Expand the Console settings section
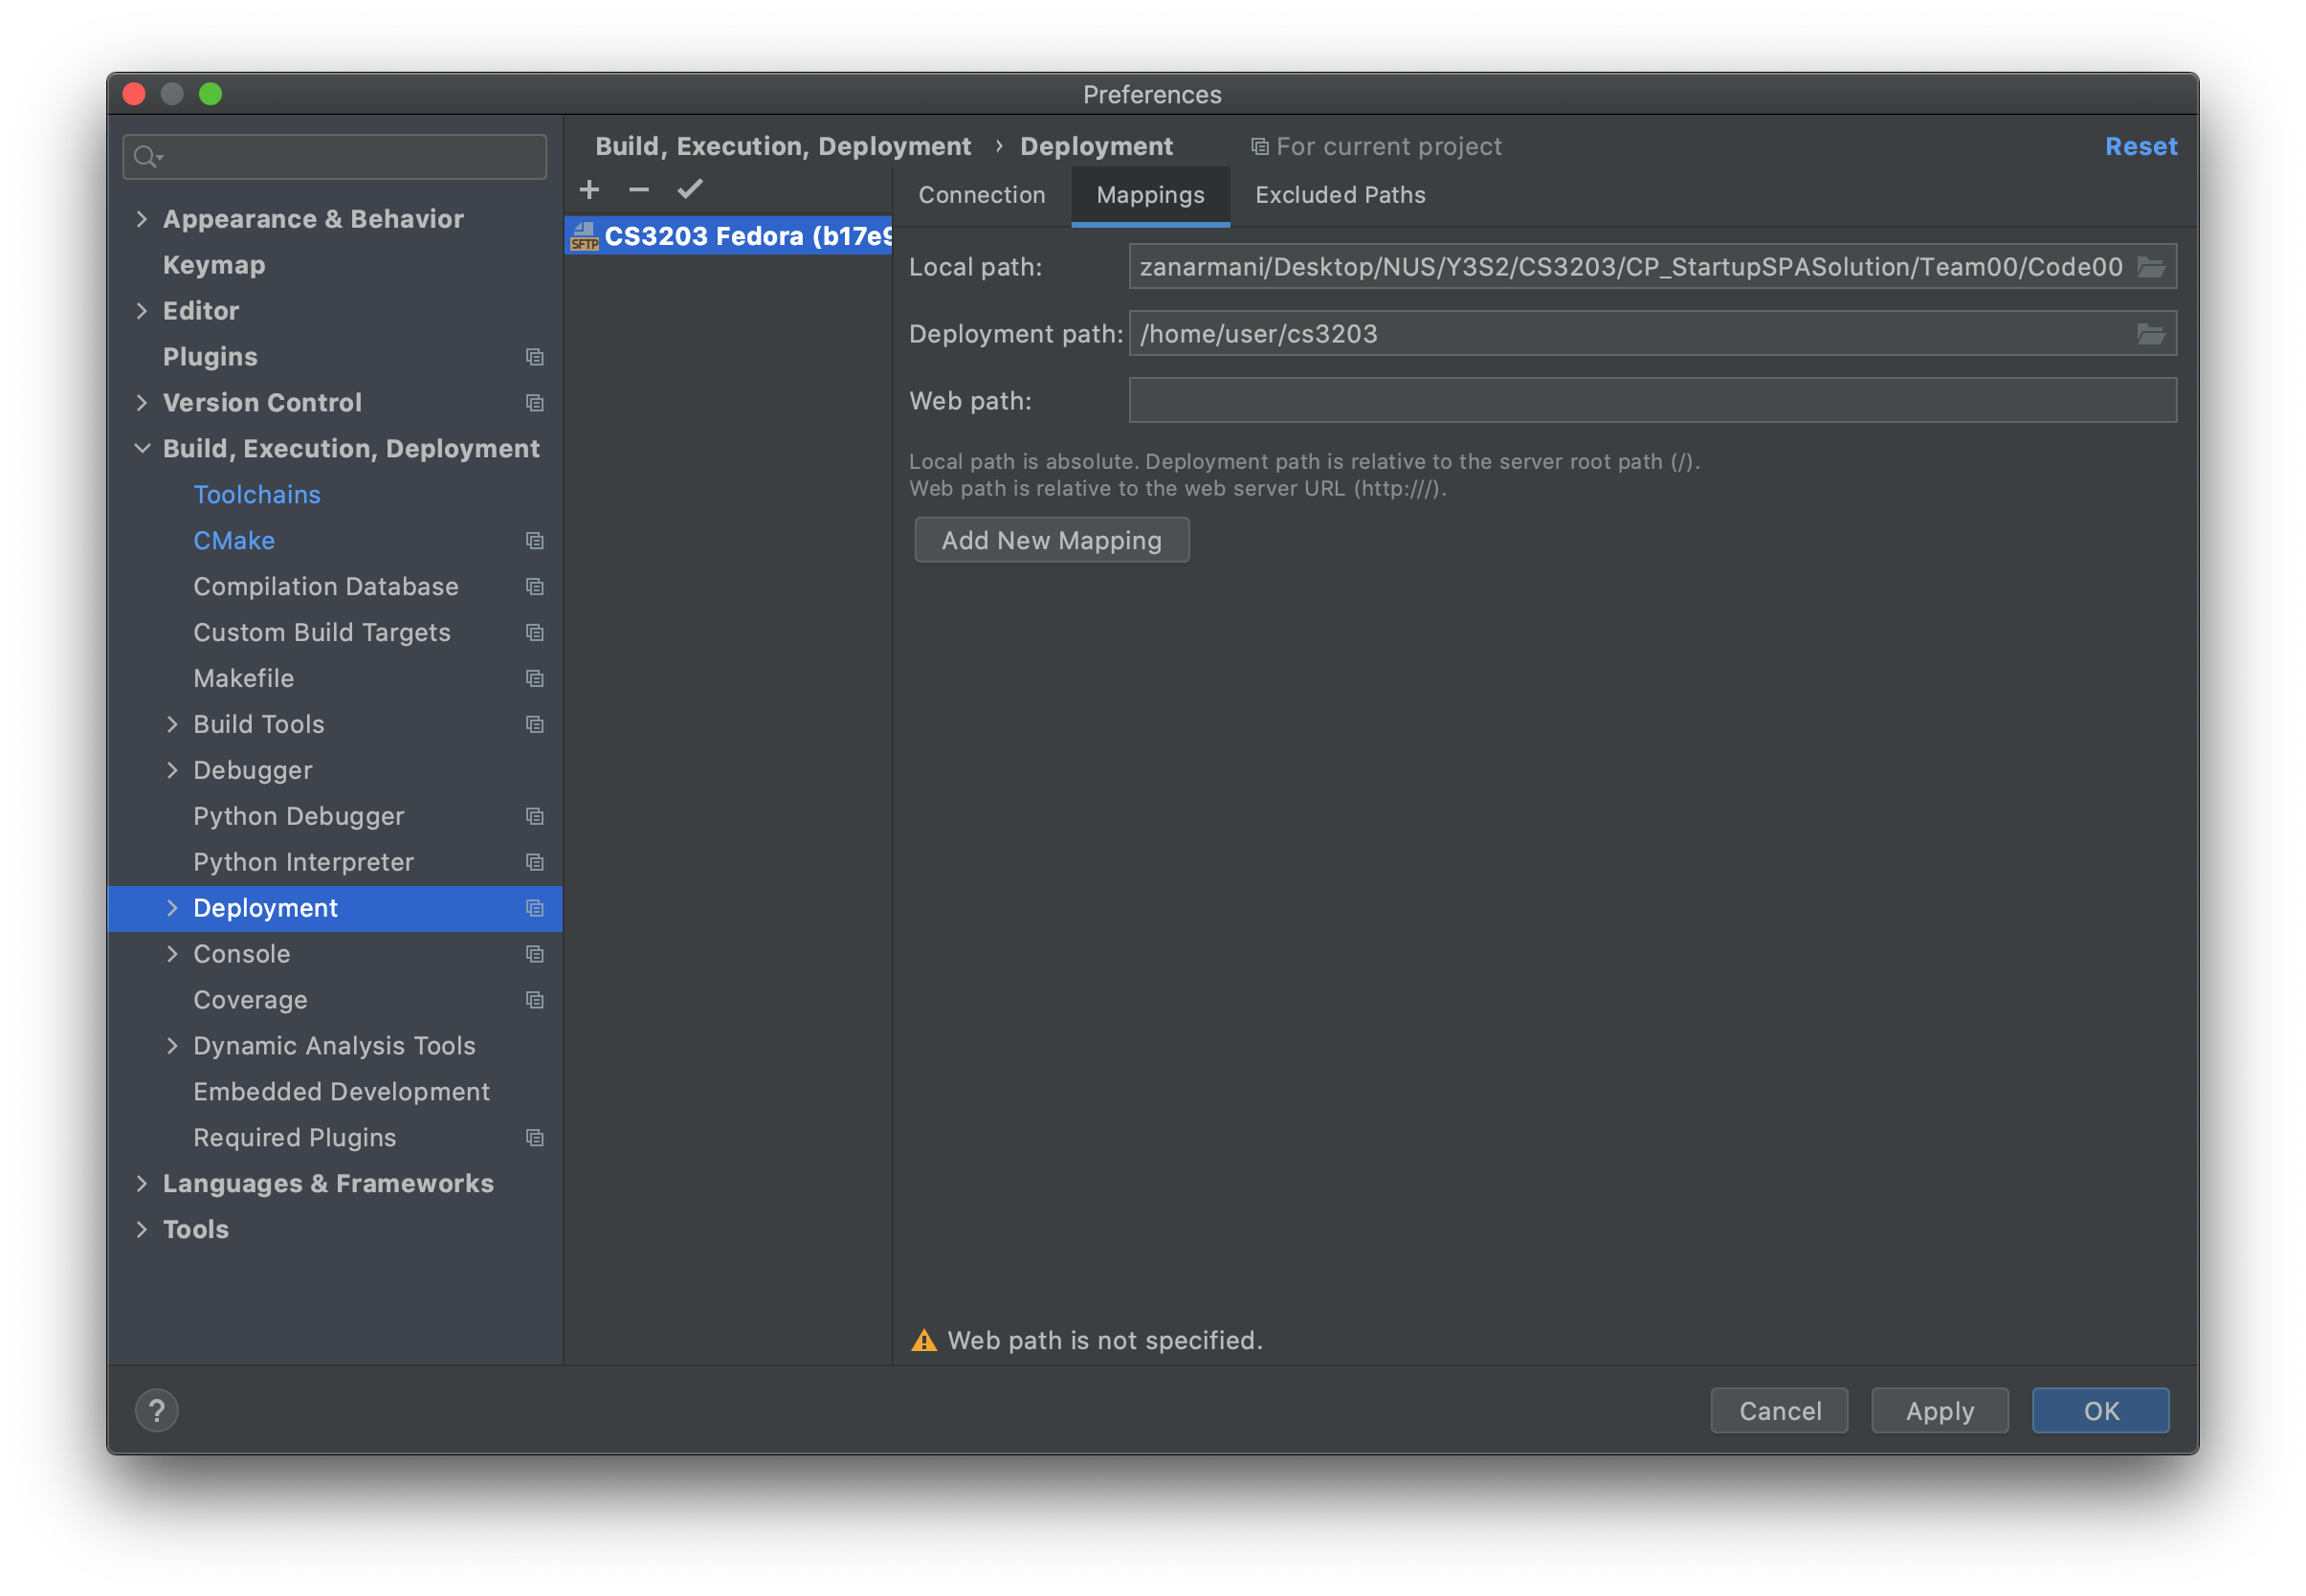 170,953
